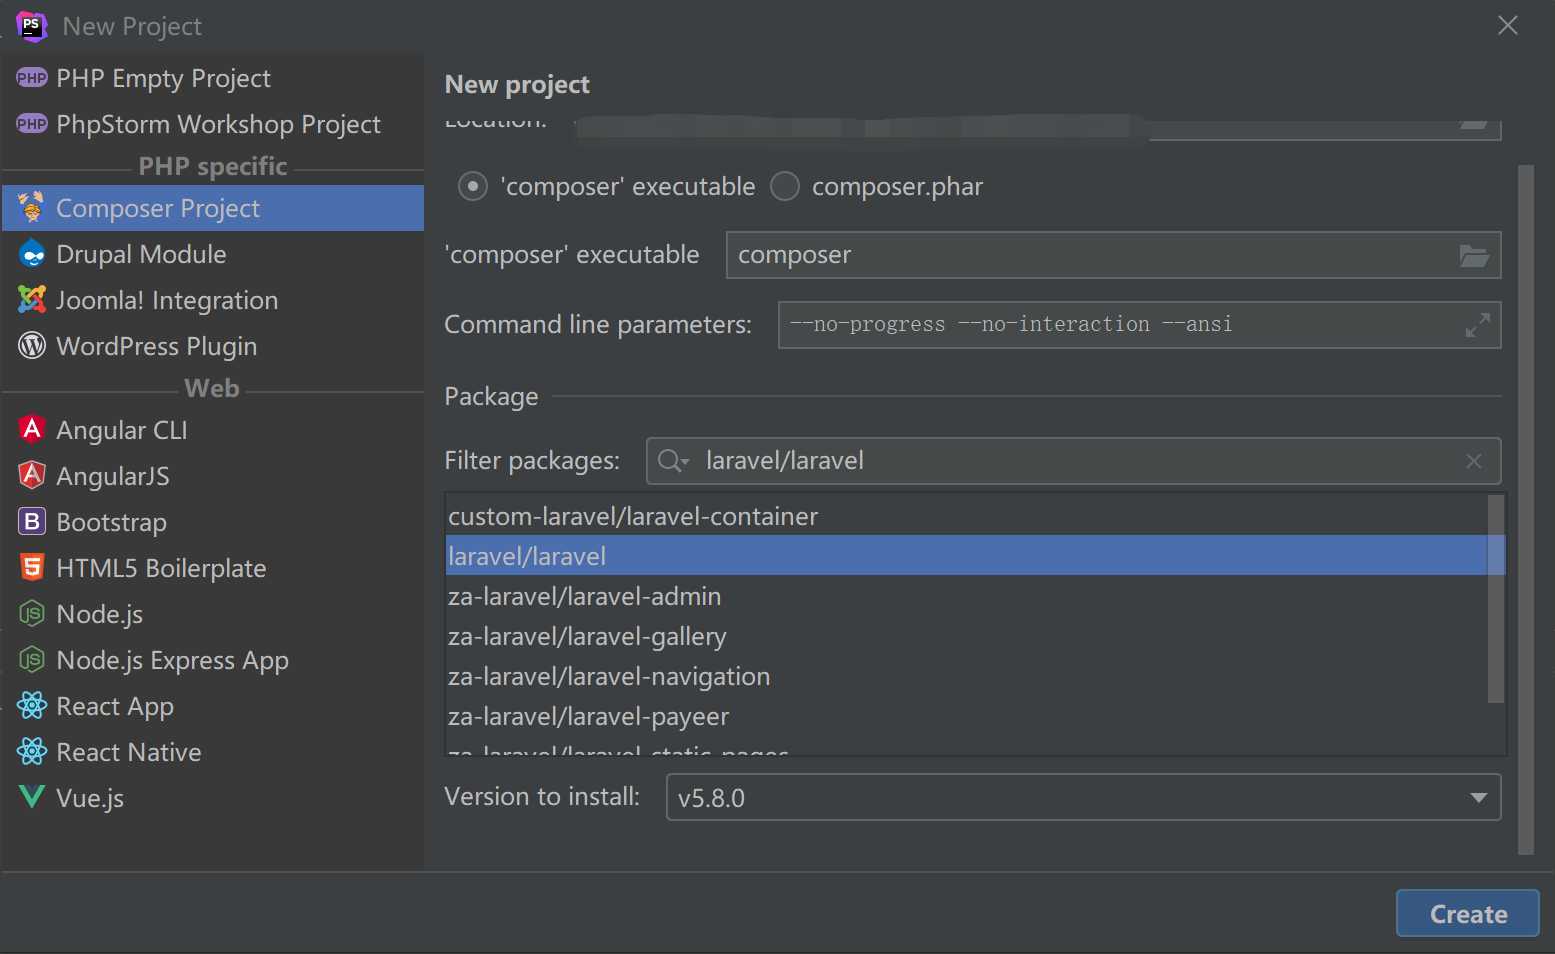
Task: Select za-laravel/laravel-gallery package
Action: coord(966,636)
